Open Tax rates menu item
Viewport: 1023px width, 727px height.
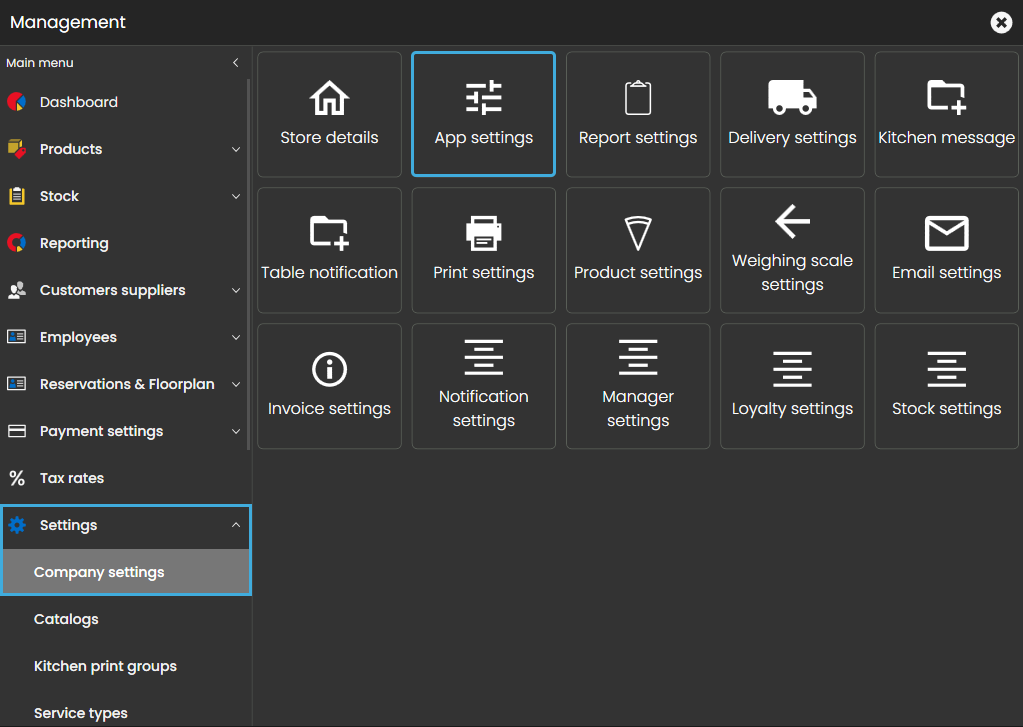click(71, 478)
